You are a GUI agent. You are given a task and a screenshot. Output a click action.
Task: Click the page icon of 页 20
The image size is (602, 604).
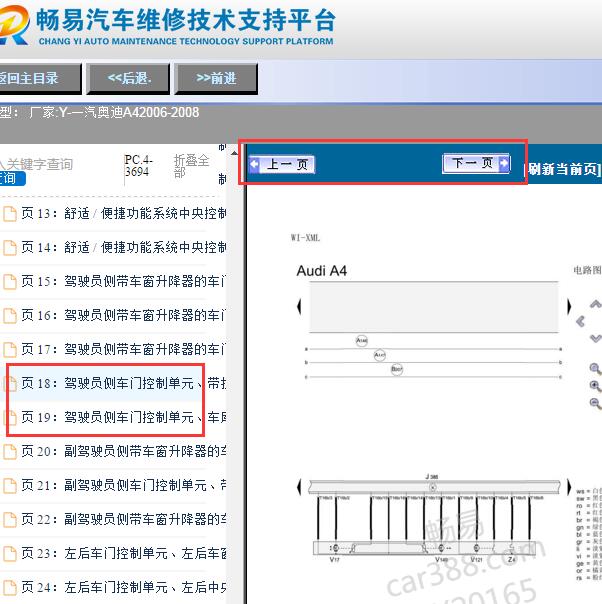click(10, 451)
